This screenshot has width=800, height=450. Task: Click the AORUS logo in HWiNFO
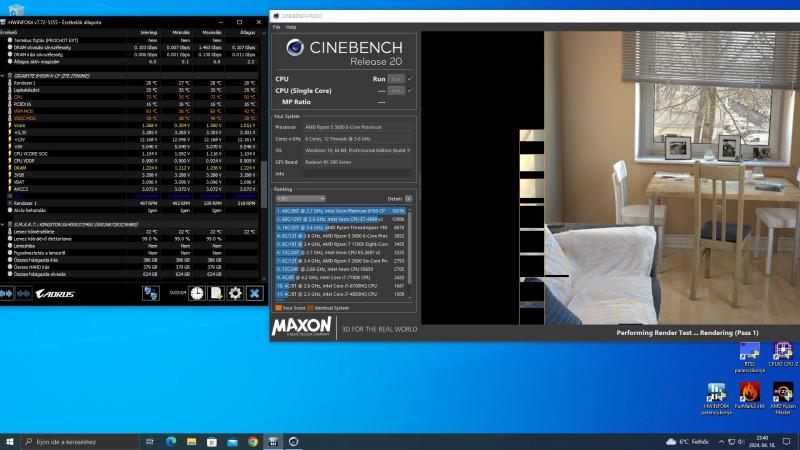(x=55, y=294)
